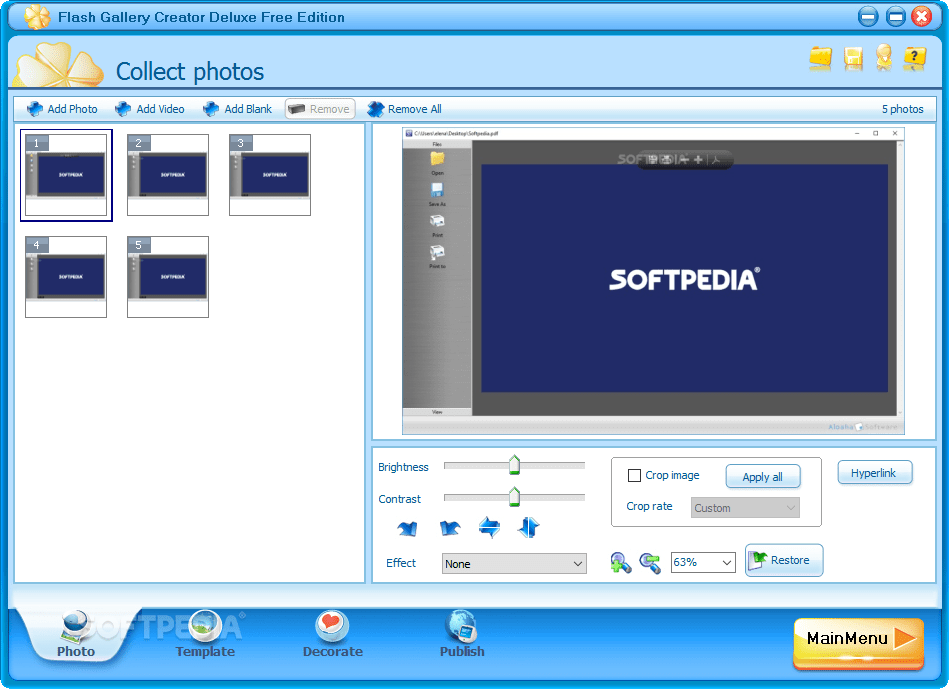The height and width of the screenshot is (689, 949).
Task: Minimize the Flash Gallery Creator window
Action: tap(867, 17)
